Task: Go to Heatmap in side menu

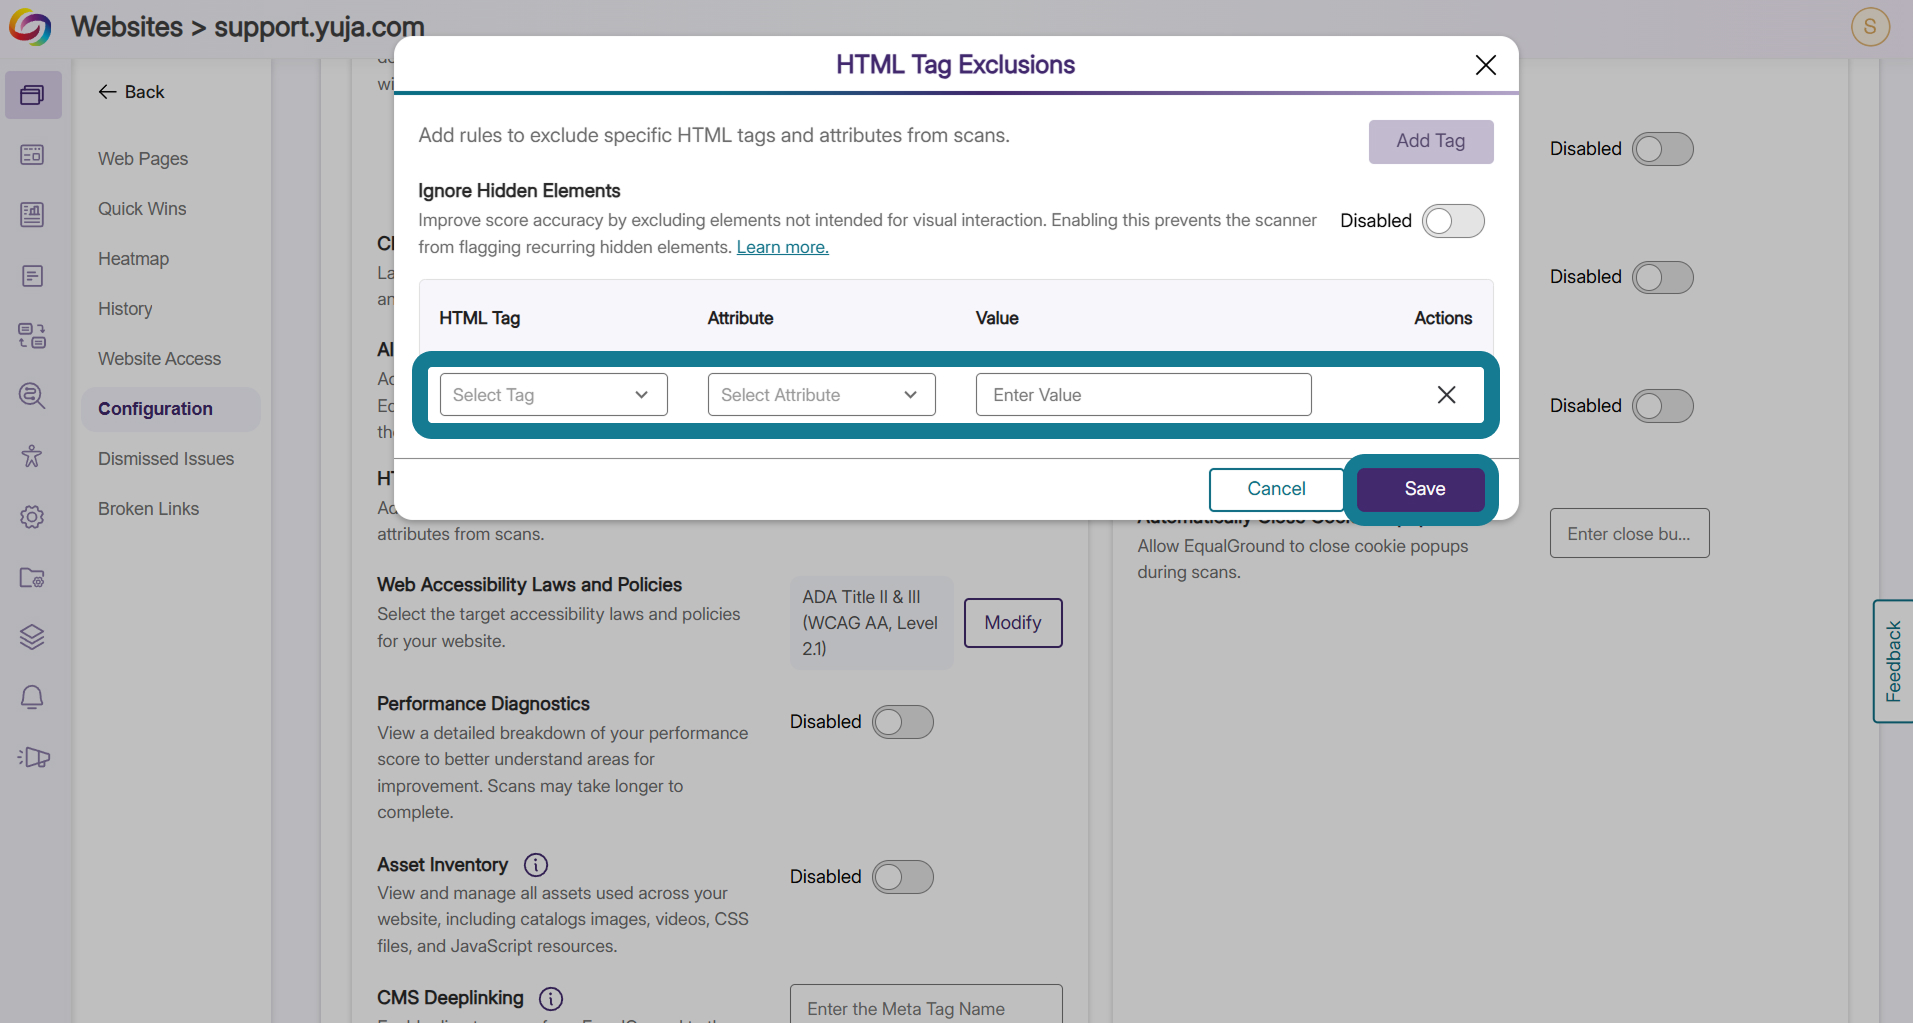Action: click(x=134, y=259)
